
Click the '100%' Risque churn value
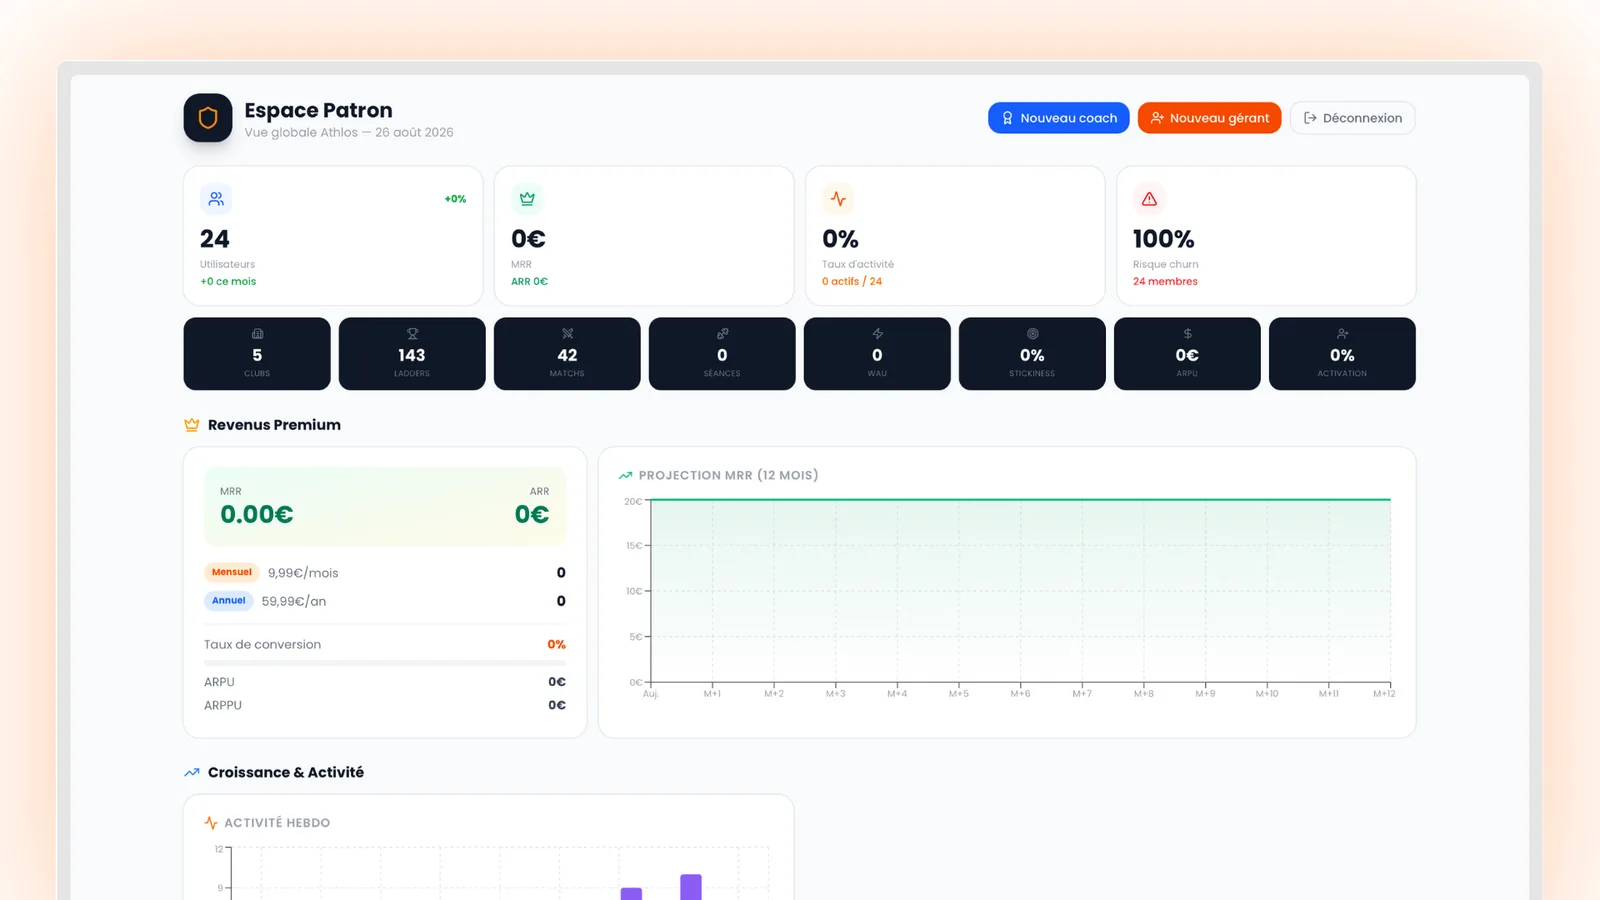(x=1163, y=239)
